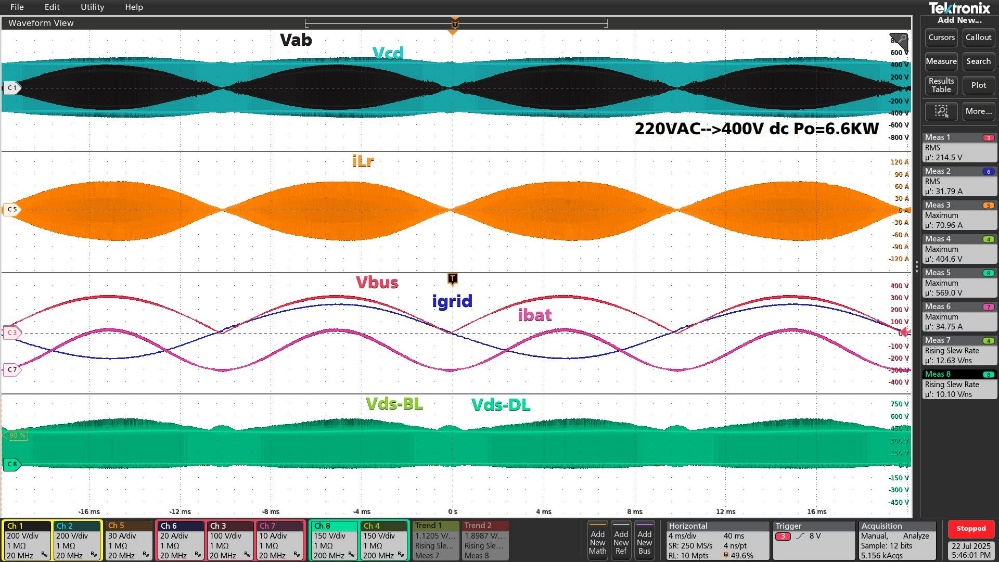Toggle the Ch 8 channel badge
The height and width of the screenshot is (562, 999).
332,540
